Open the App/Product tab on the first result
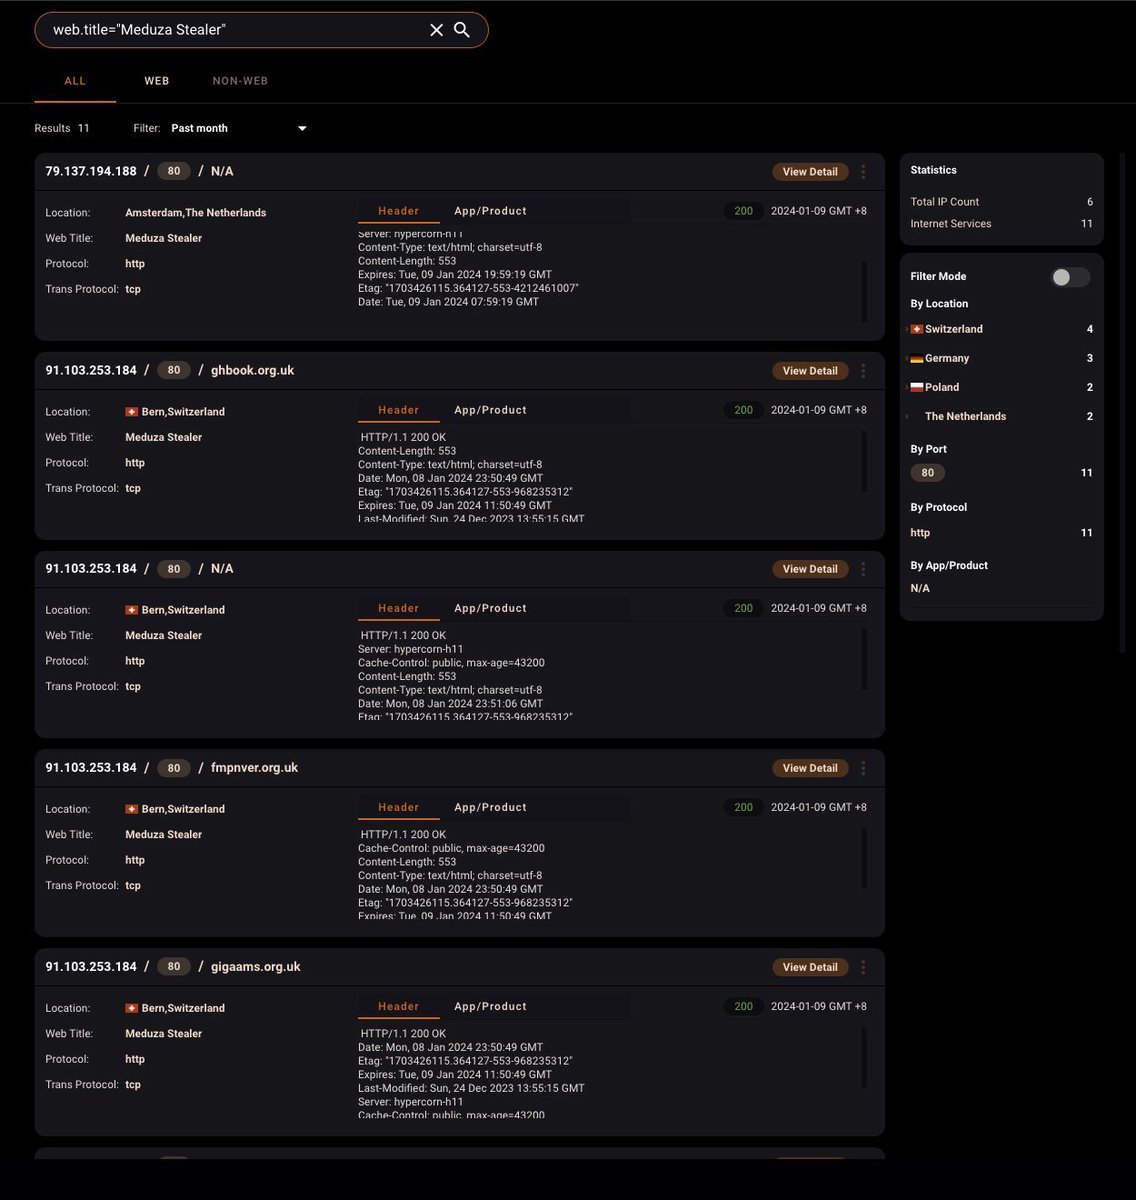The height and width of the screenshot is (1200, 1136). (490, 211)
